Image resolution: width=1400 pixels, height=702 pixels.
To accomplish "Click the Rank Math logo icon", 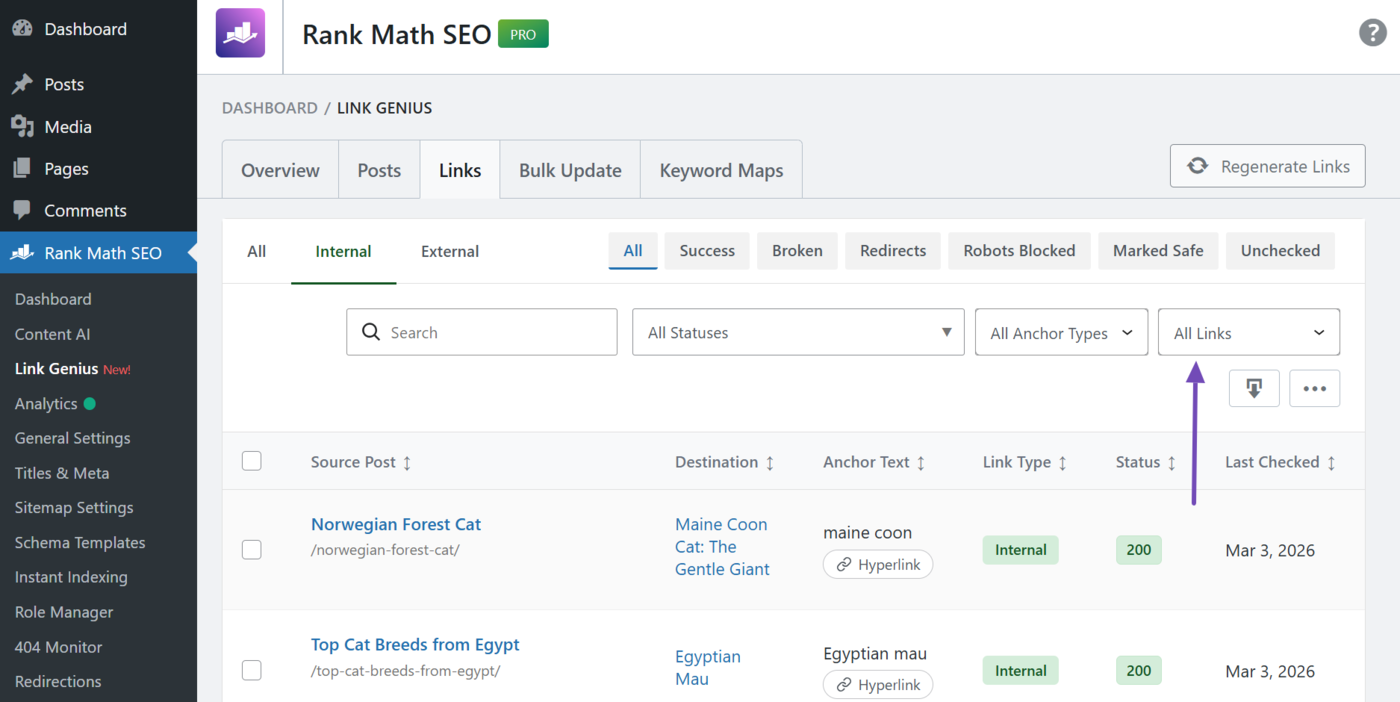I will click(x=239, y=33).
